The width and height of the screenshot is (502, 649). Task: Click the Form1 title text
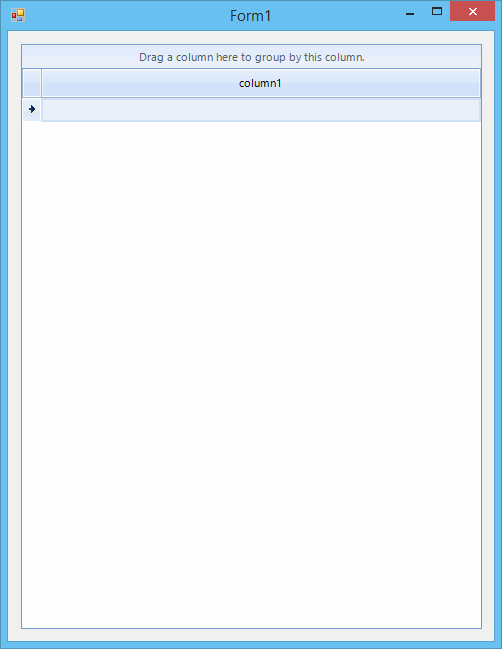(x=250, y=16)
